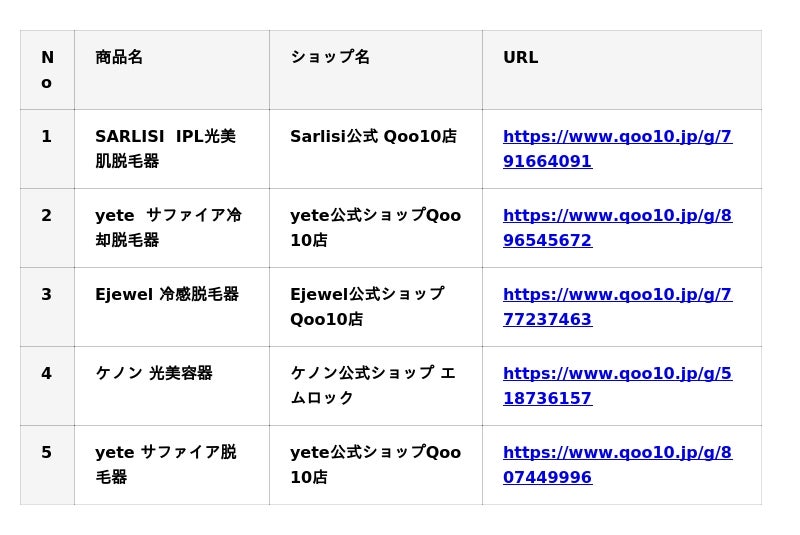Select the Ejewel 冷感脱毛器 product cell
Screen dimensions: 800x535
pos(167,295)
